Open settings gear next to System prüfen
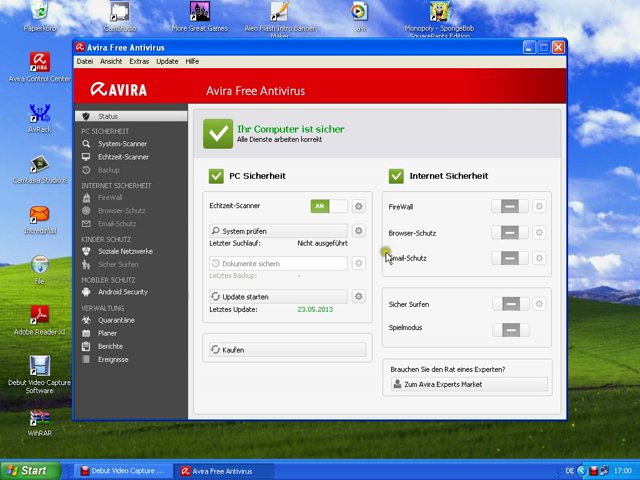Screen dimensions: 640x480 point(359,231)
